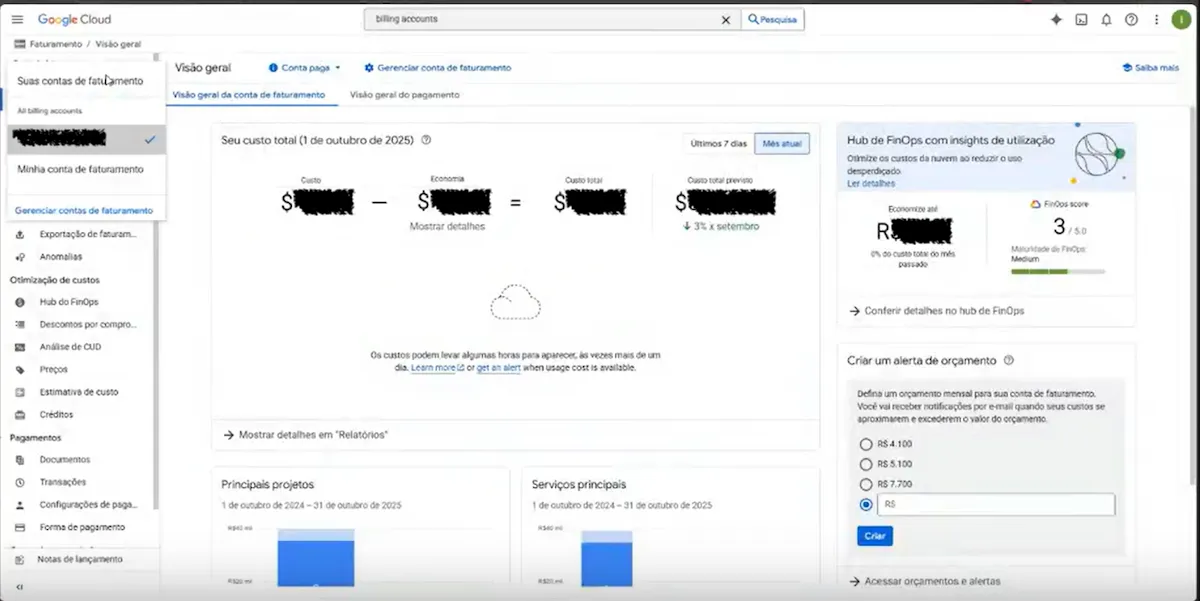This screenshot has width=1200, height=601.
Task: Select the redacted billing account with checkmark
Action: [87, 140]
